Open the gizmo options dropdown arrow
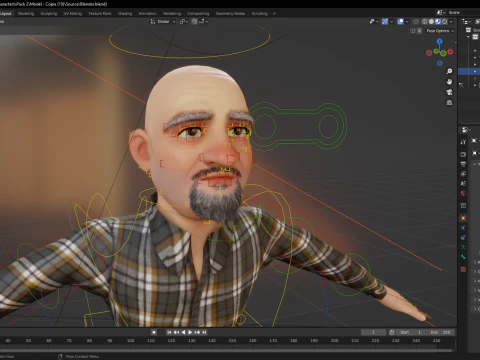The height and width of the screenshot is (360, 480). click(x=391, y=22)
